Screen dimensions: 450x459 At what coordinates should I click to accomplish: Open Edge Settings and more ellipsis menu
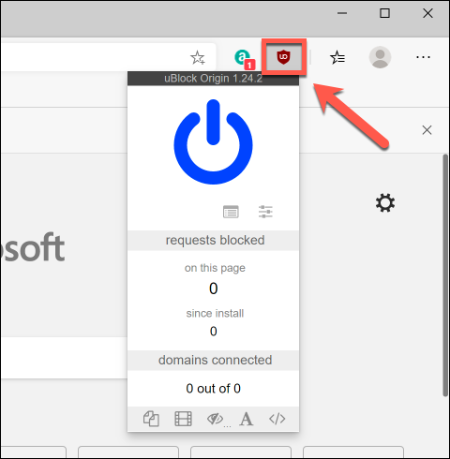[423, 57]
